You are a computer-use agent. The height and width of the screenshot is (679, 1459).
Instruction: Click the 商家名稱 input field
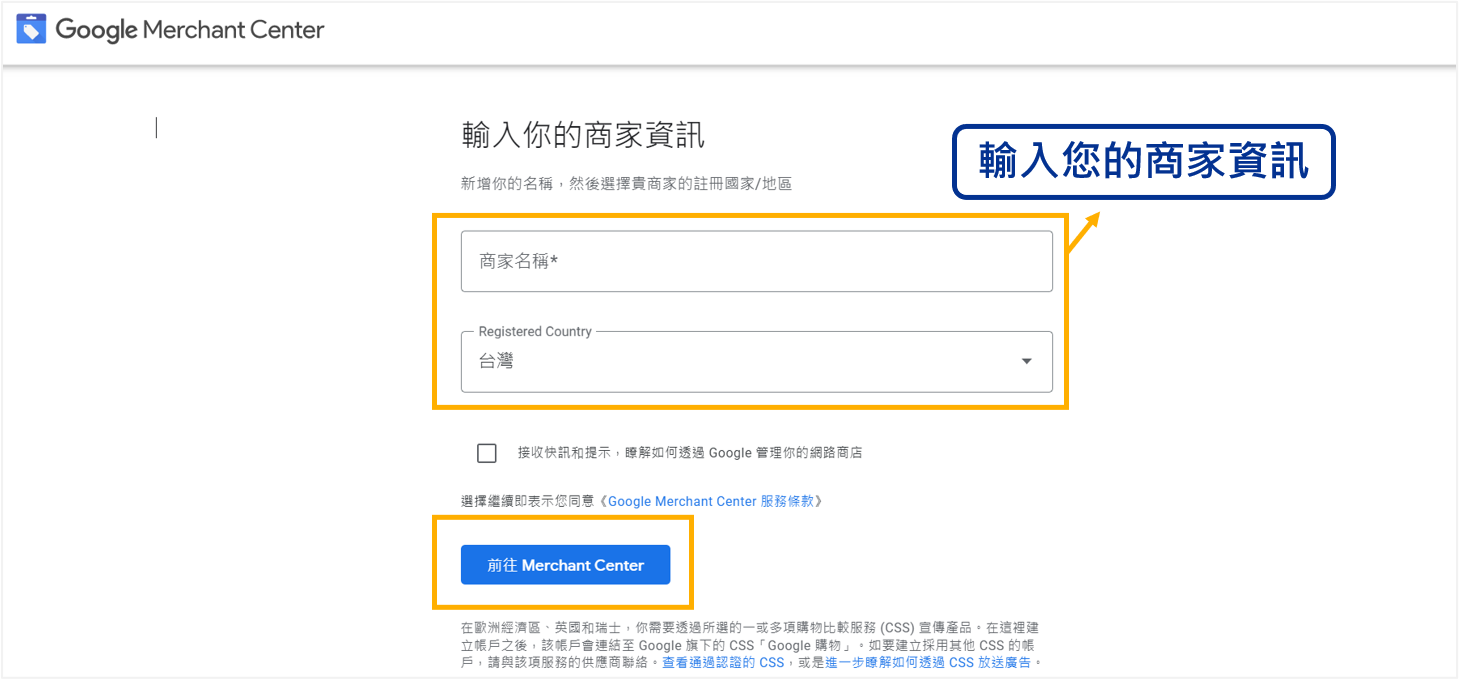(x=756, y=261)
